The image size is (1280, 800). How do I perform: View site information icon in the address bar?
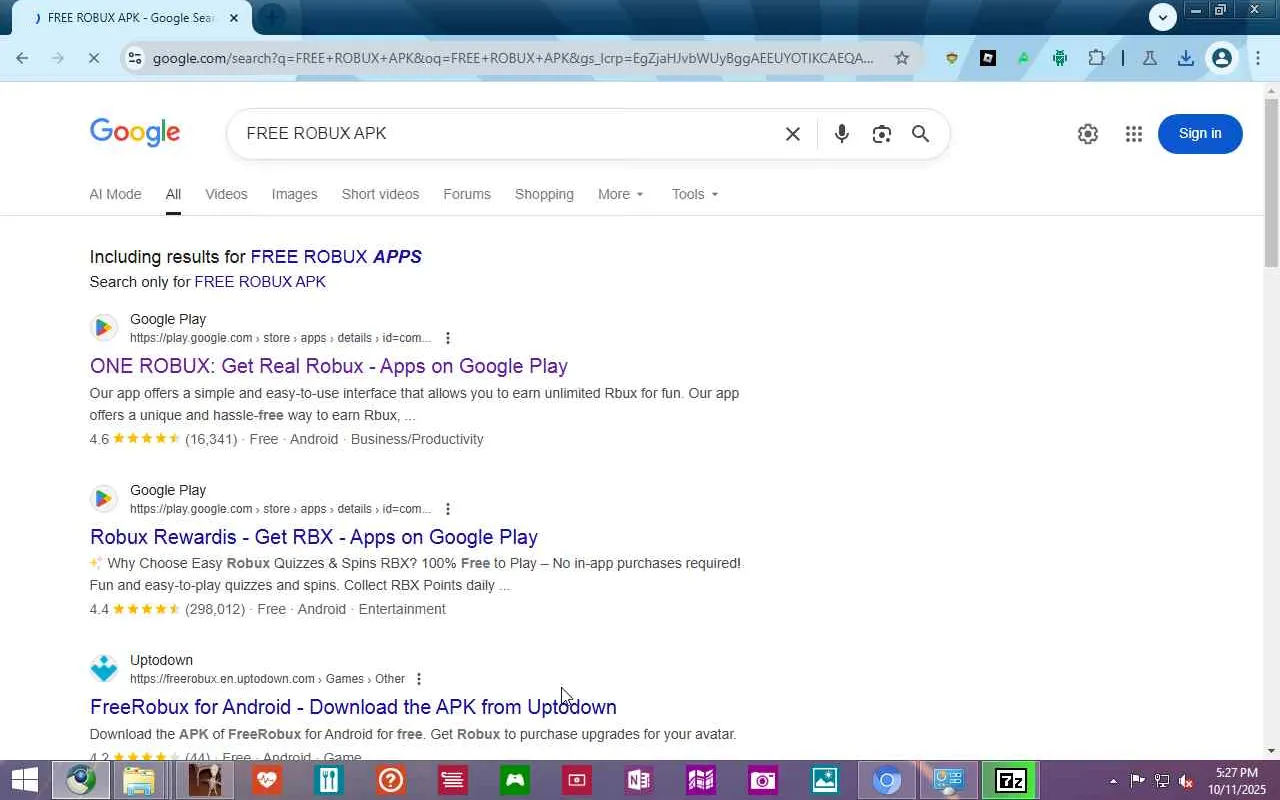coord(134,58)
